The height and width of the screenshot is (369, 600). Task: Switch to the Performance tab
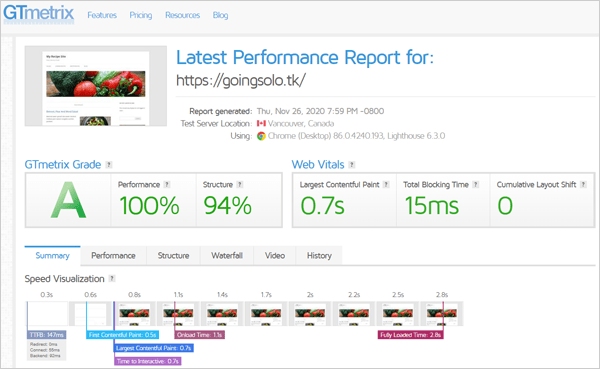coord(113,256)
